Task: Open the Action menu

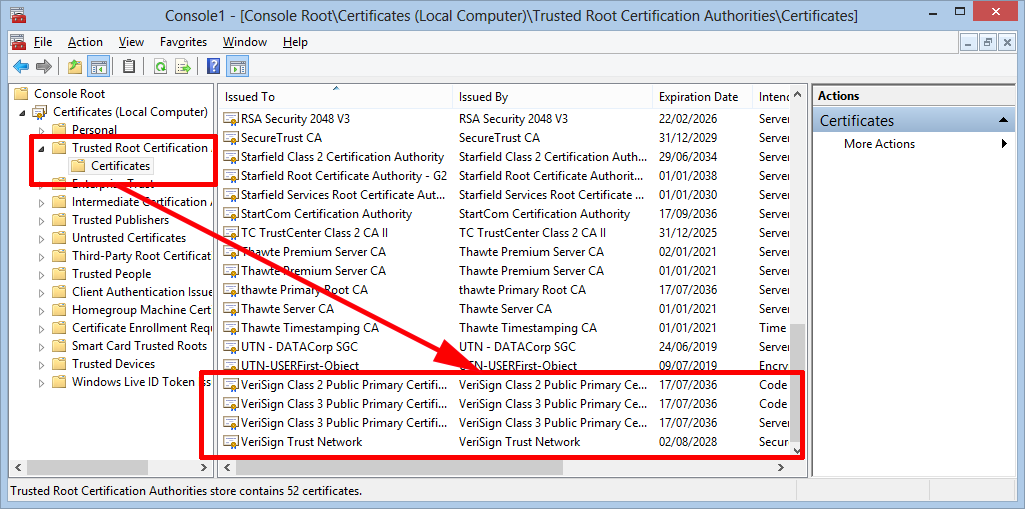Action: tap(85, 42)
